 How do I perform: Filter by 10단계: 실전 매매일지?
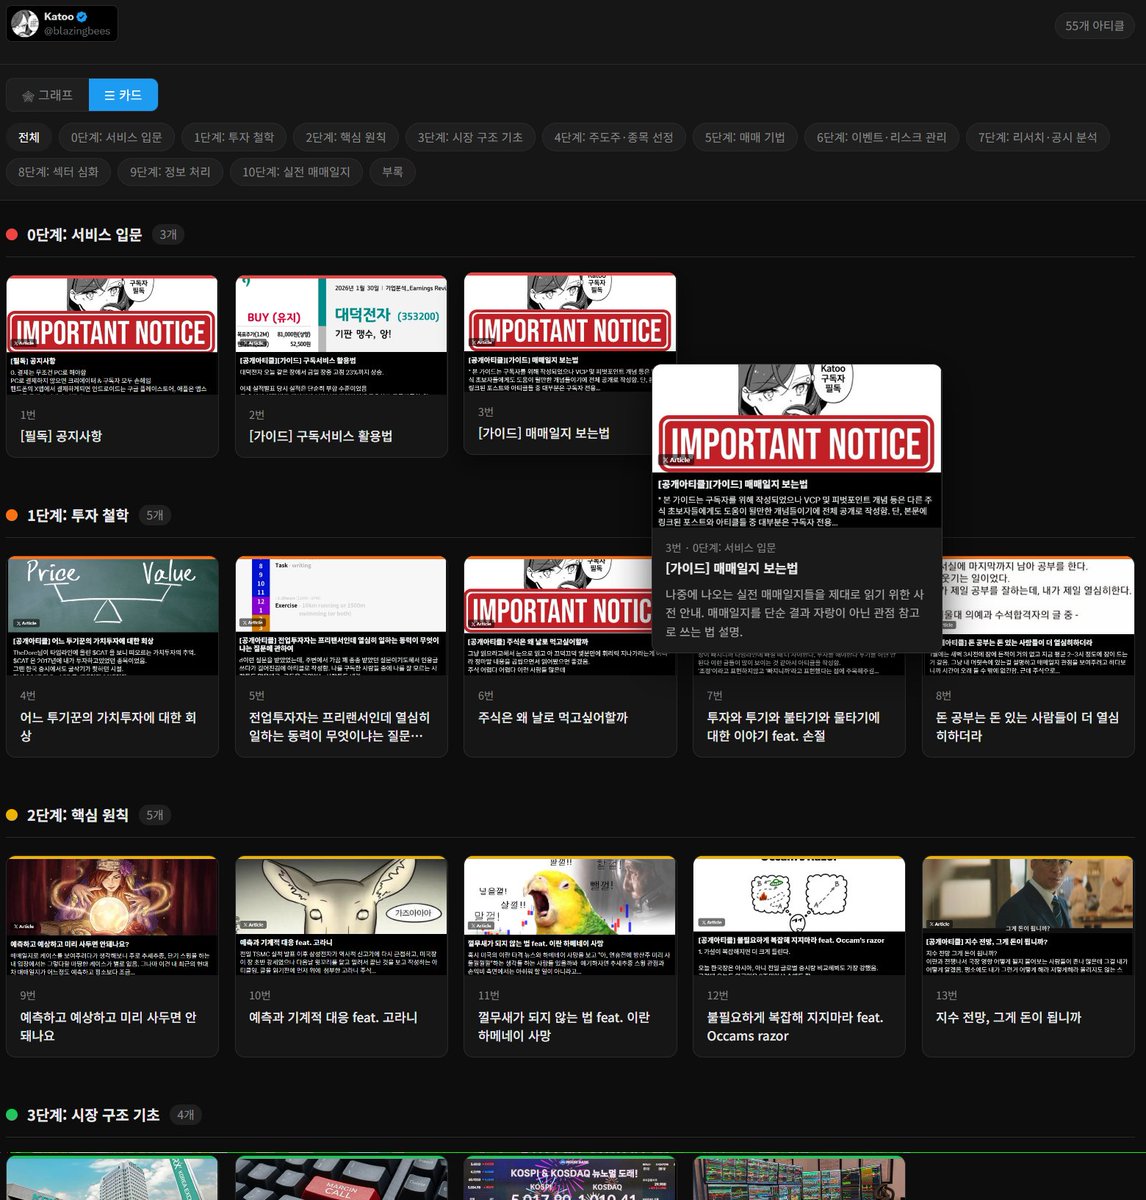coord(296,172)
